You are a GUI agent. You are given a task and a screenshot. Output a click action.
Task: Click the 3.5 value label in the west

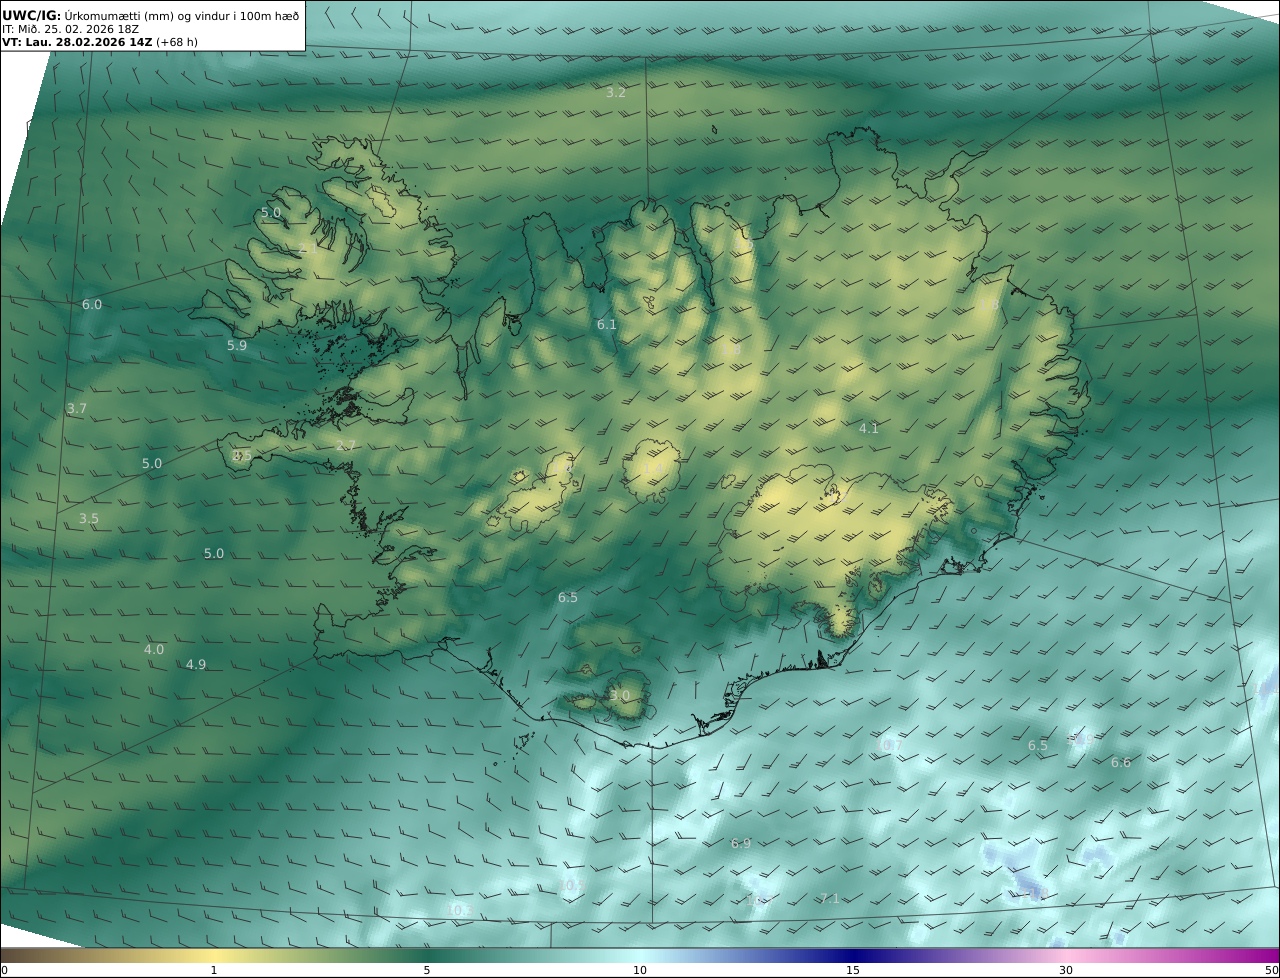click(89, 518)
